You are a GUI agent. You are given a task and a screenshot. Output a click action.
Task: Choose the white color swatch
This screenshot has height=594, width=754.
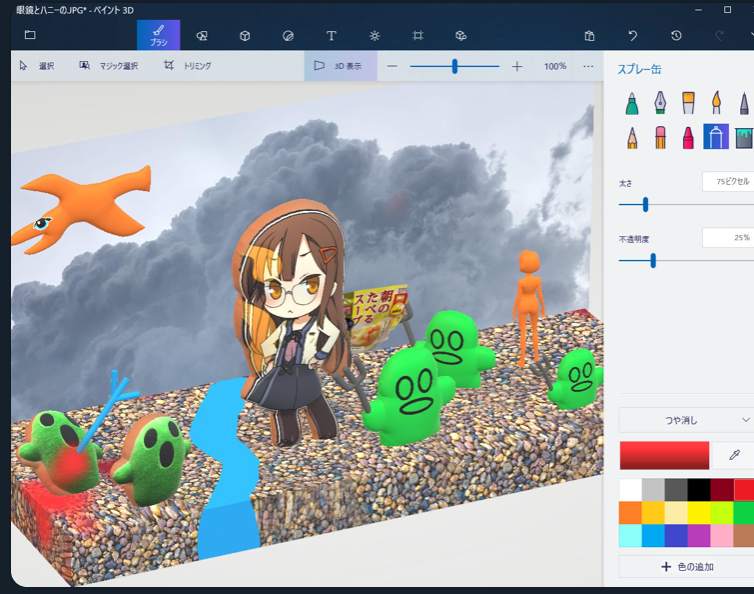coord(630,490)
